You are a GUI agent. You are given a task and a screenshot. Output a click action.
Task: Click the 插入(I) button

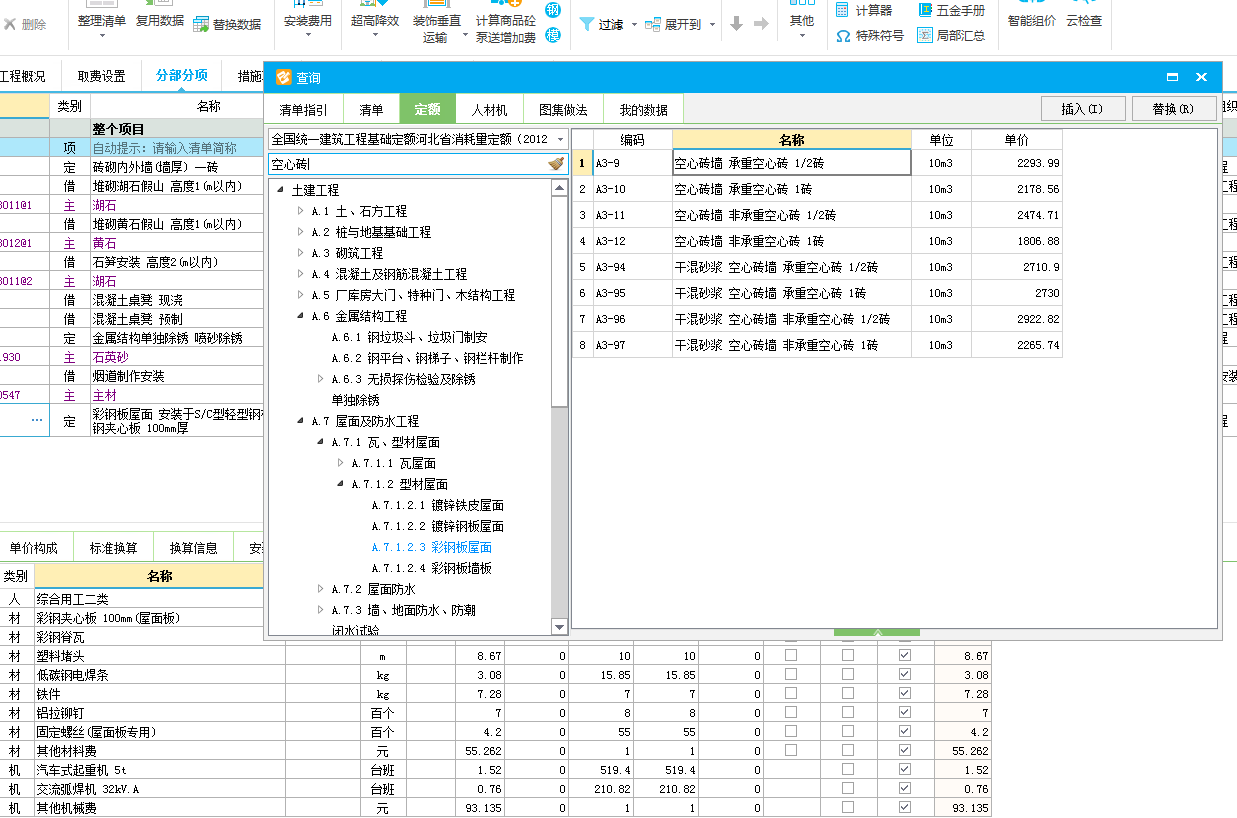pos(1083,109)
